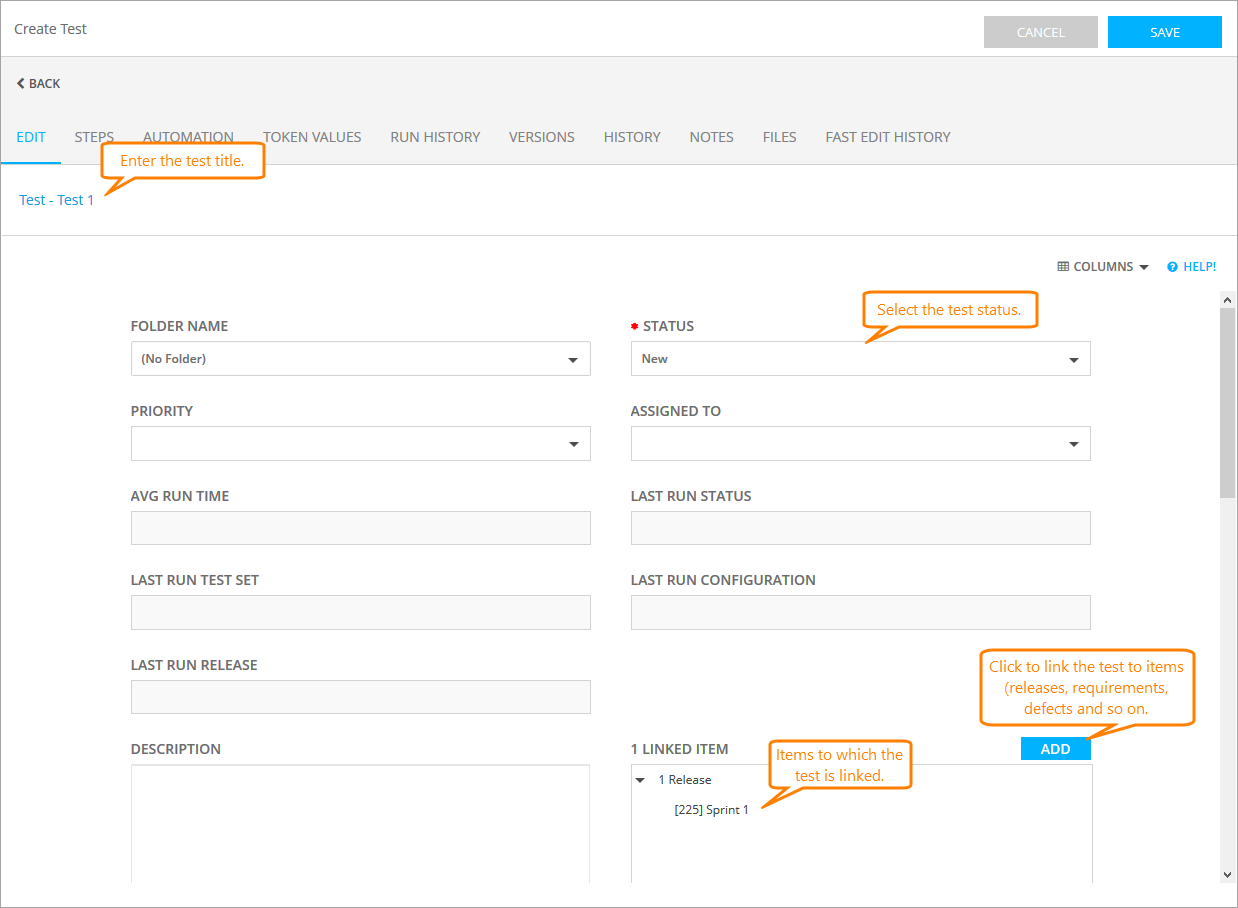This screenshot has height=908, width=1238.
Task: Select the Versions tab
Action: tap(541, 137)
